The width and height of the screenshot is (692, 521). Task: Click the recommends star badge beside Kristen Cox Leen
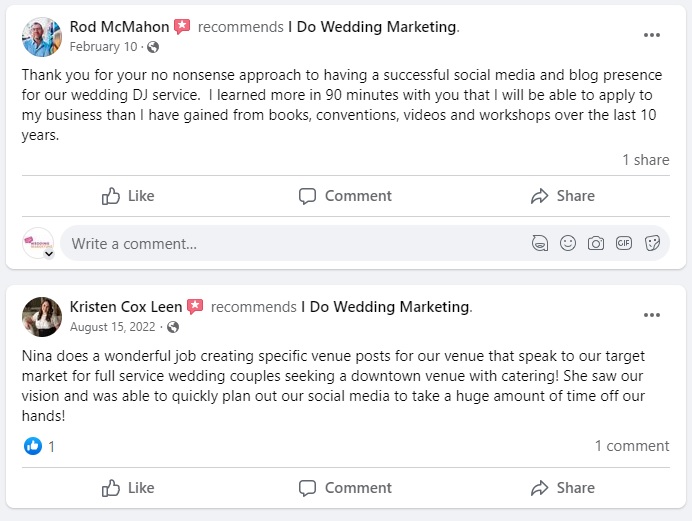pyautogui.click(x=195, y=307)
